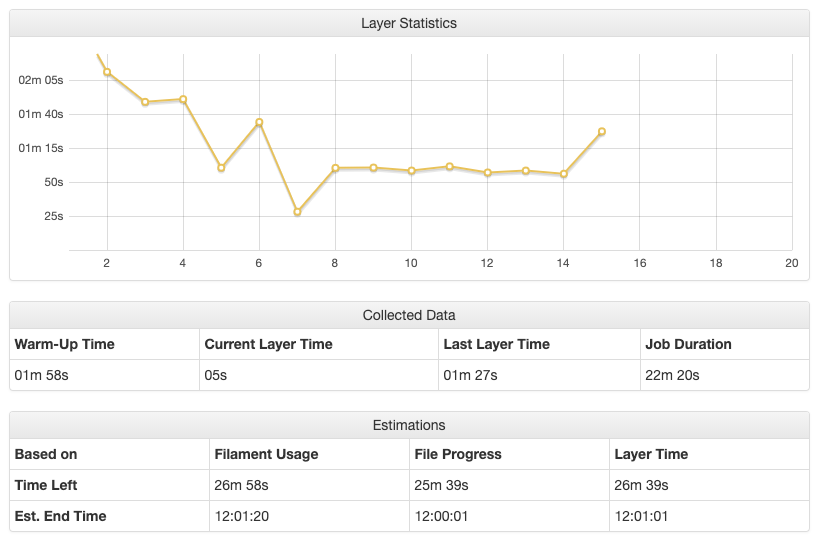
Task: Click the Time Left row label
Action: pos(46,485)
